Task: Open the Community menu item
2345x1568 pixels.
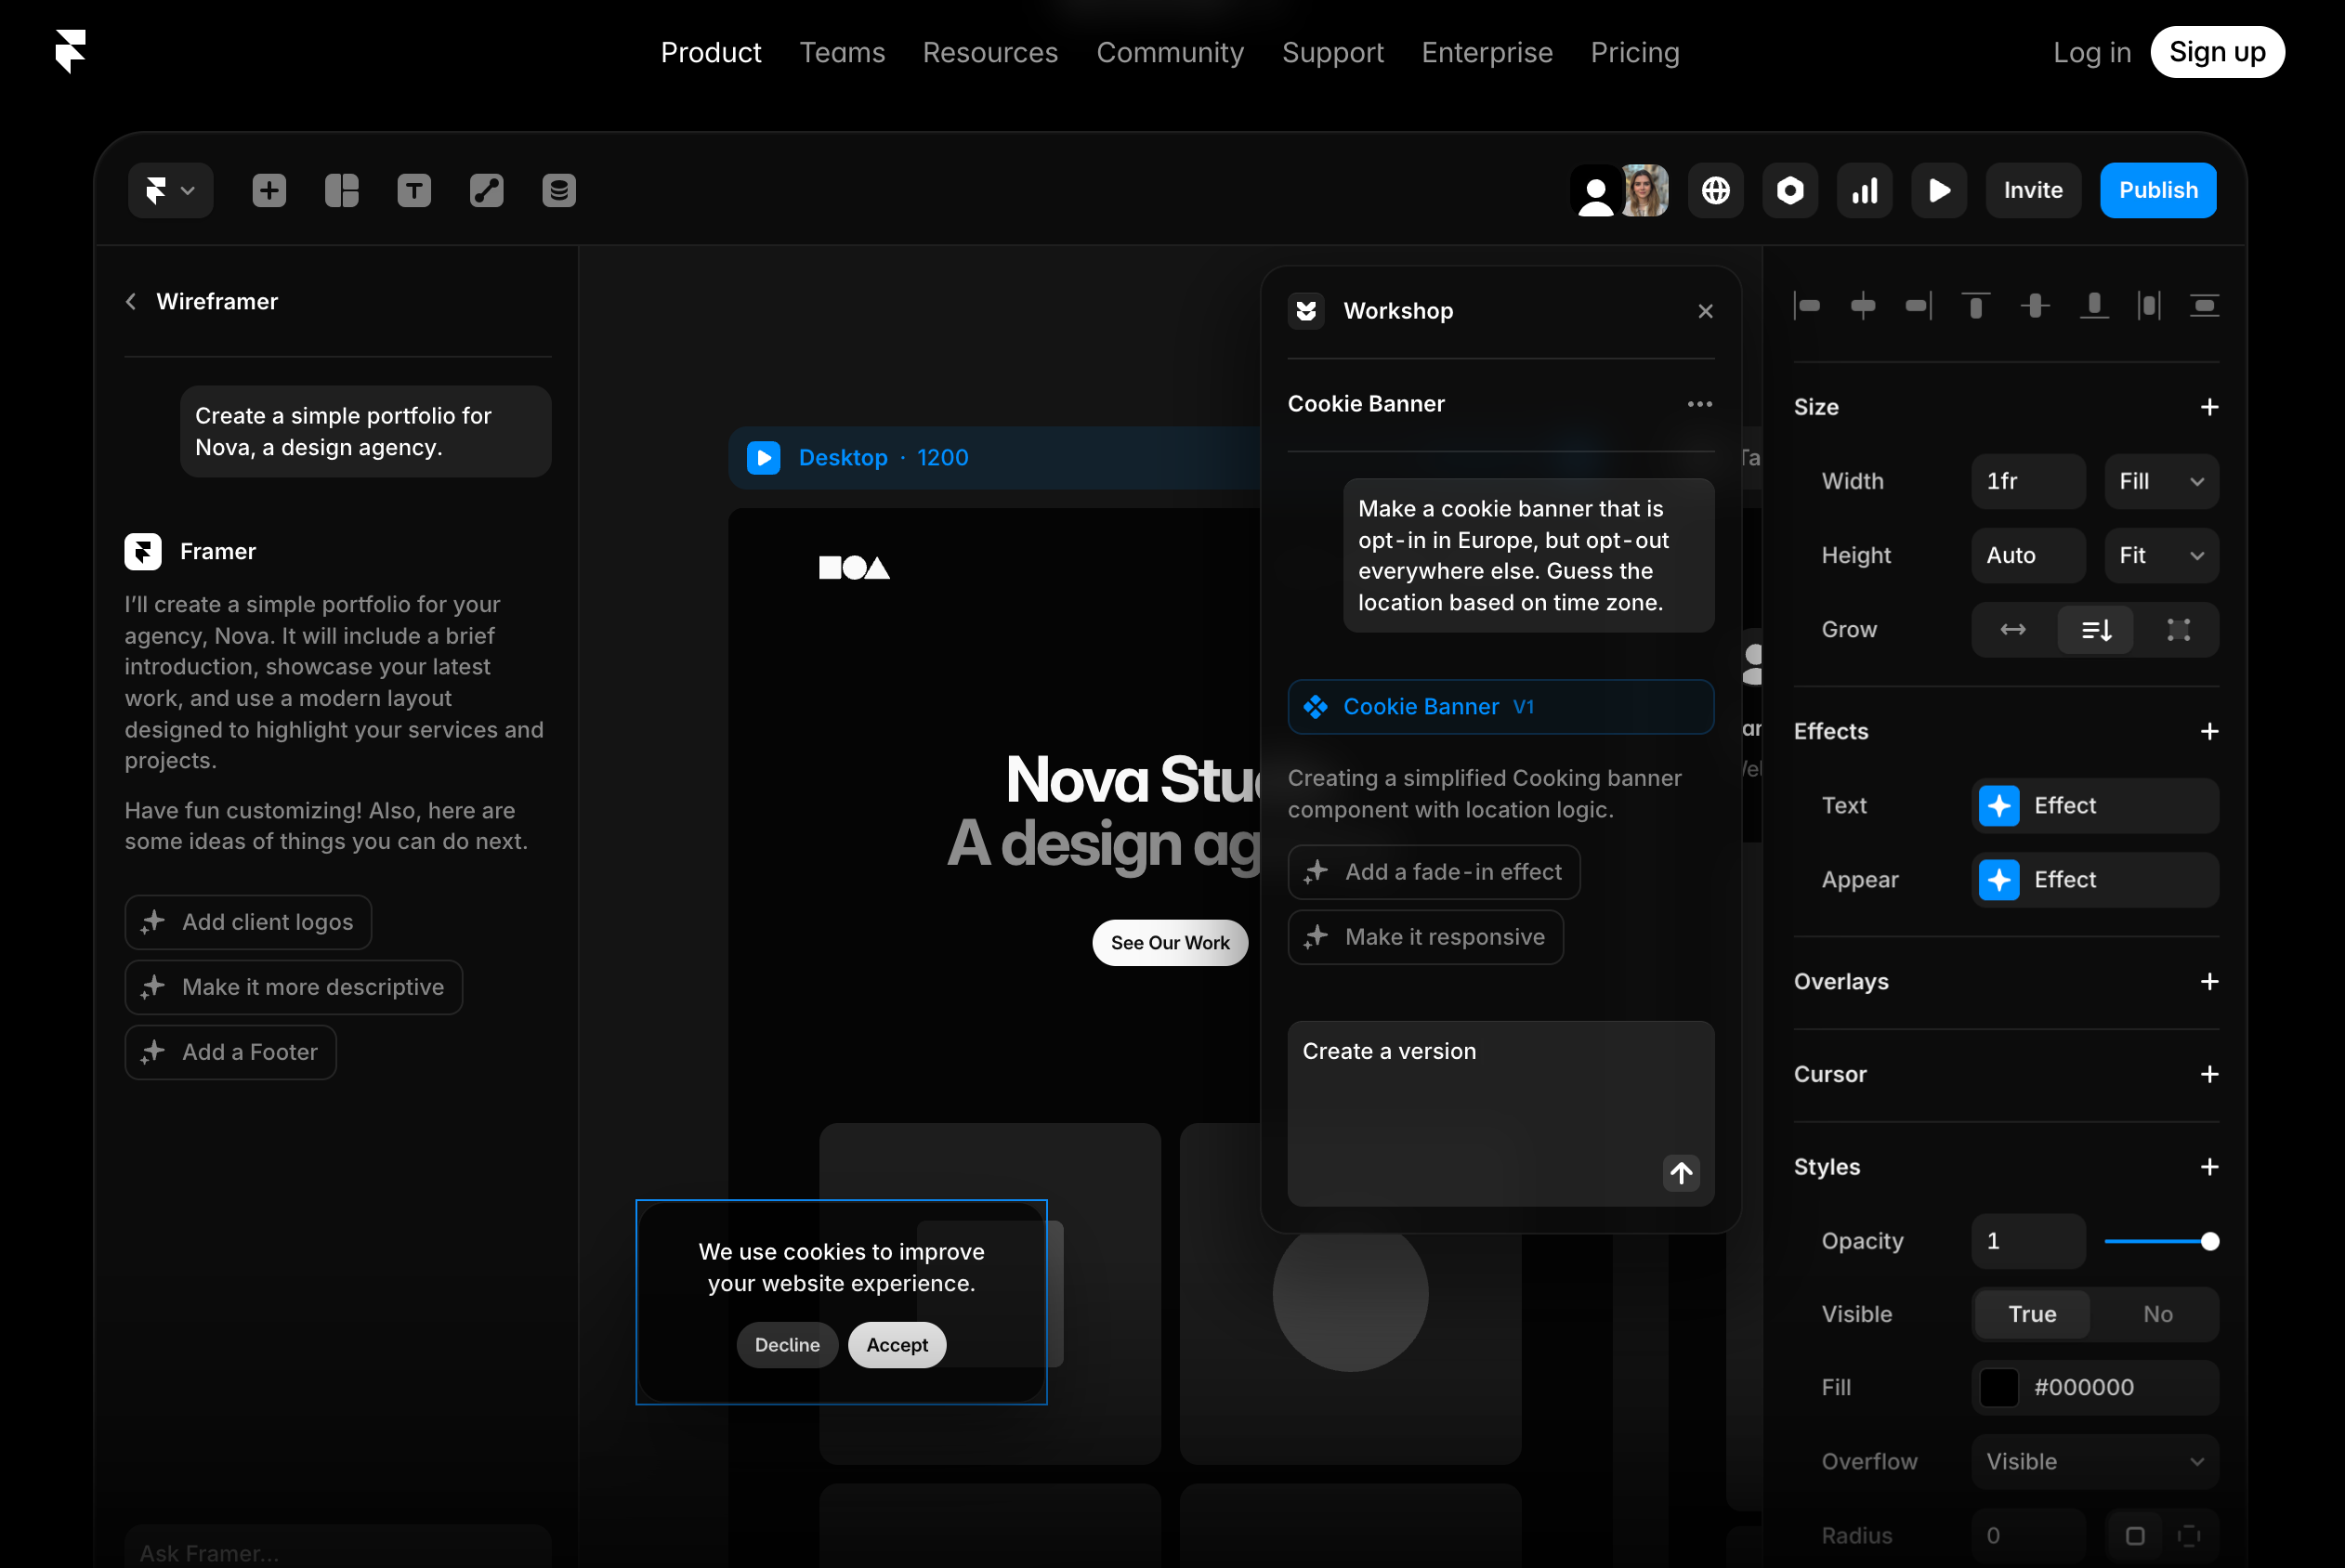Action: click(1170, 52)
